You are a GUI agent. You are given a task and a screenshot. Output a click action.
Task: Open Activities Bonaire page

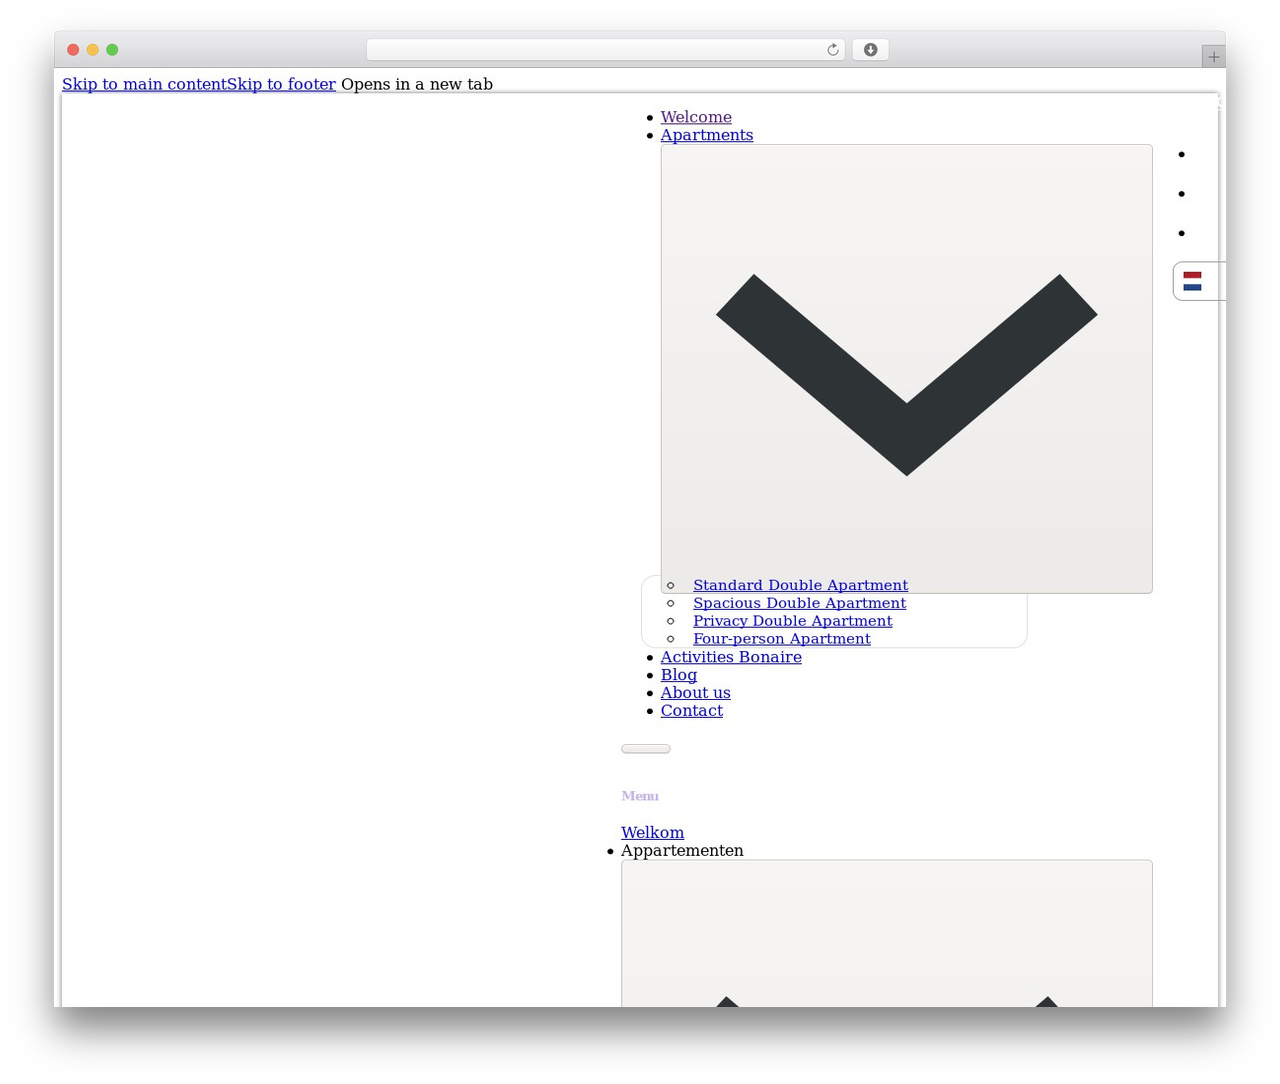coord(730,657)
